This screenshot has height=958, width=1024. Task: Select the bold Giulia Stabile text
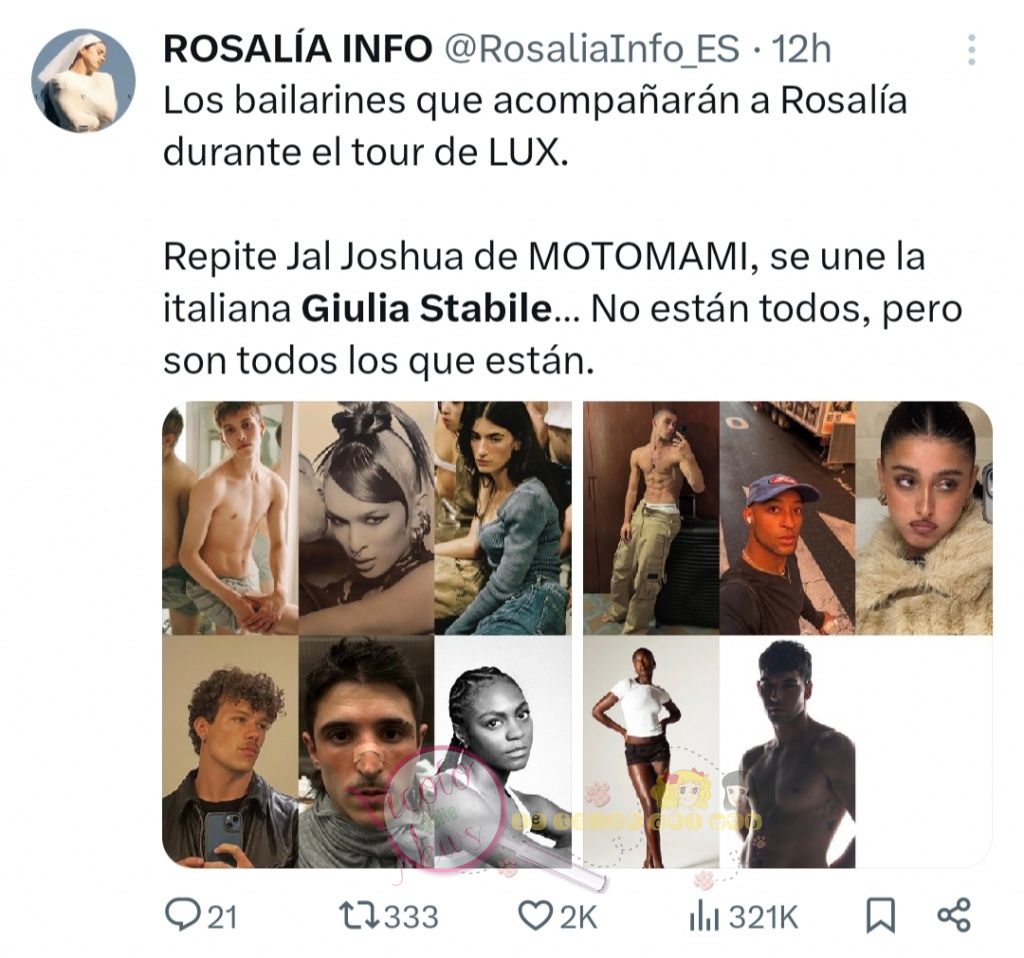(427, 309)
